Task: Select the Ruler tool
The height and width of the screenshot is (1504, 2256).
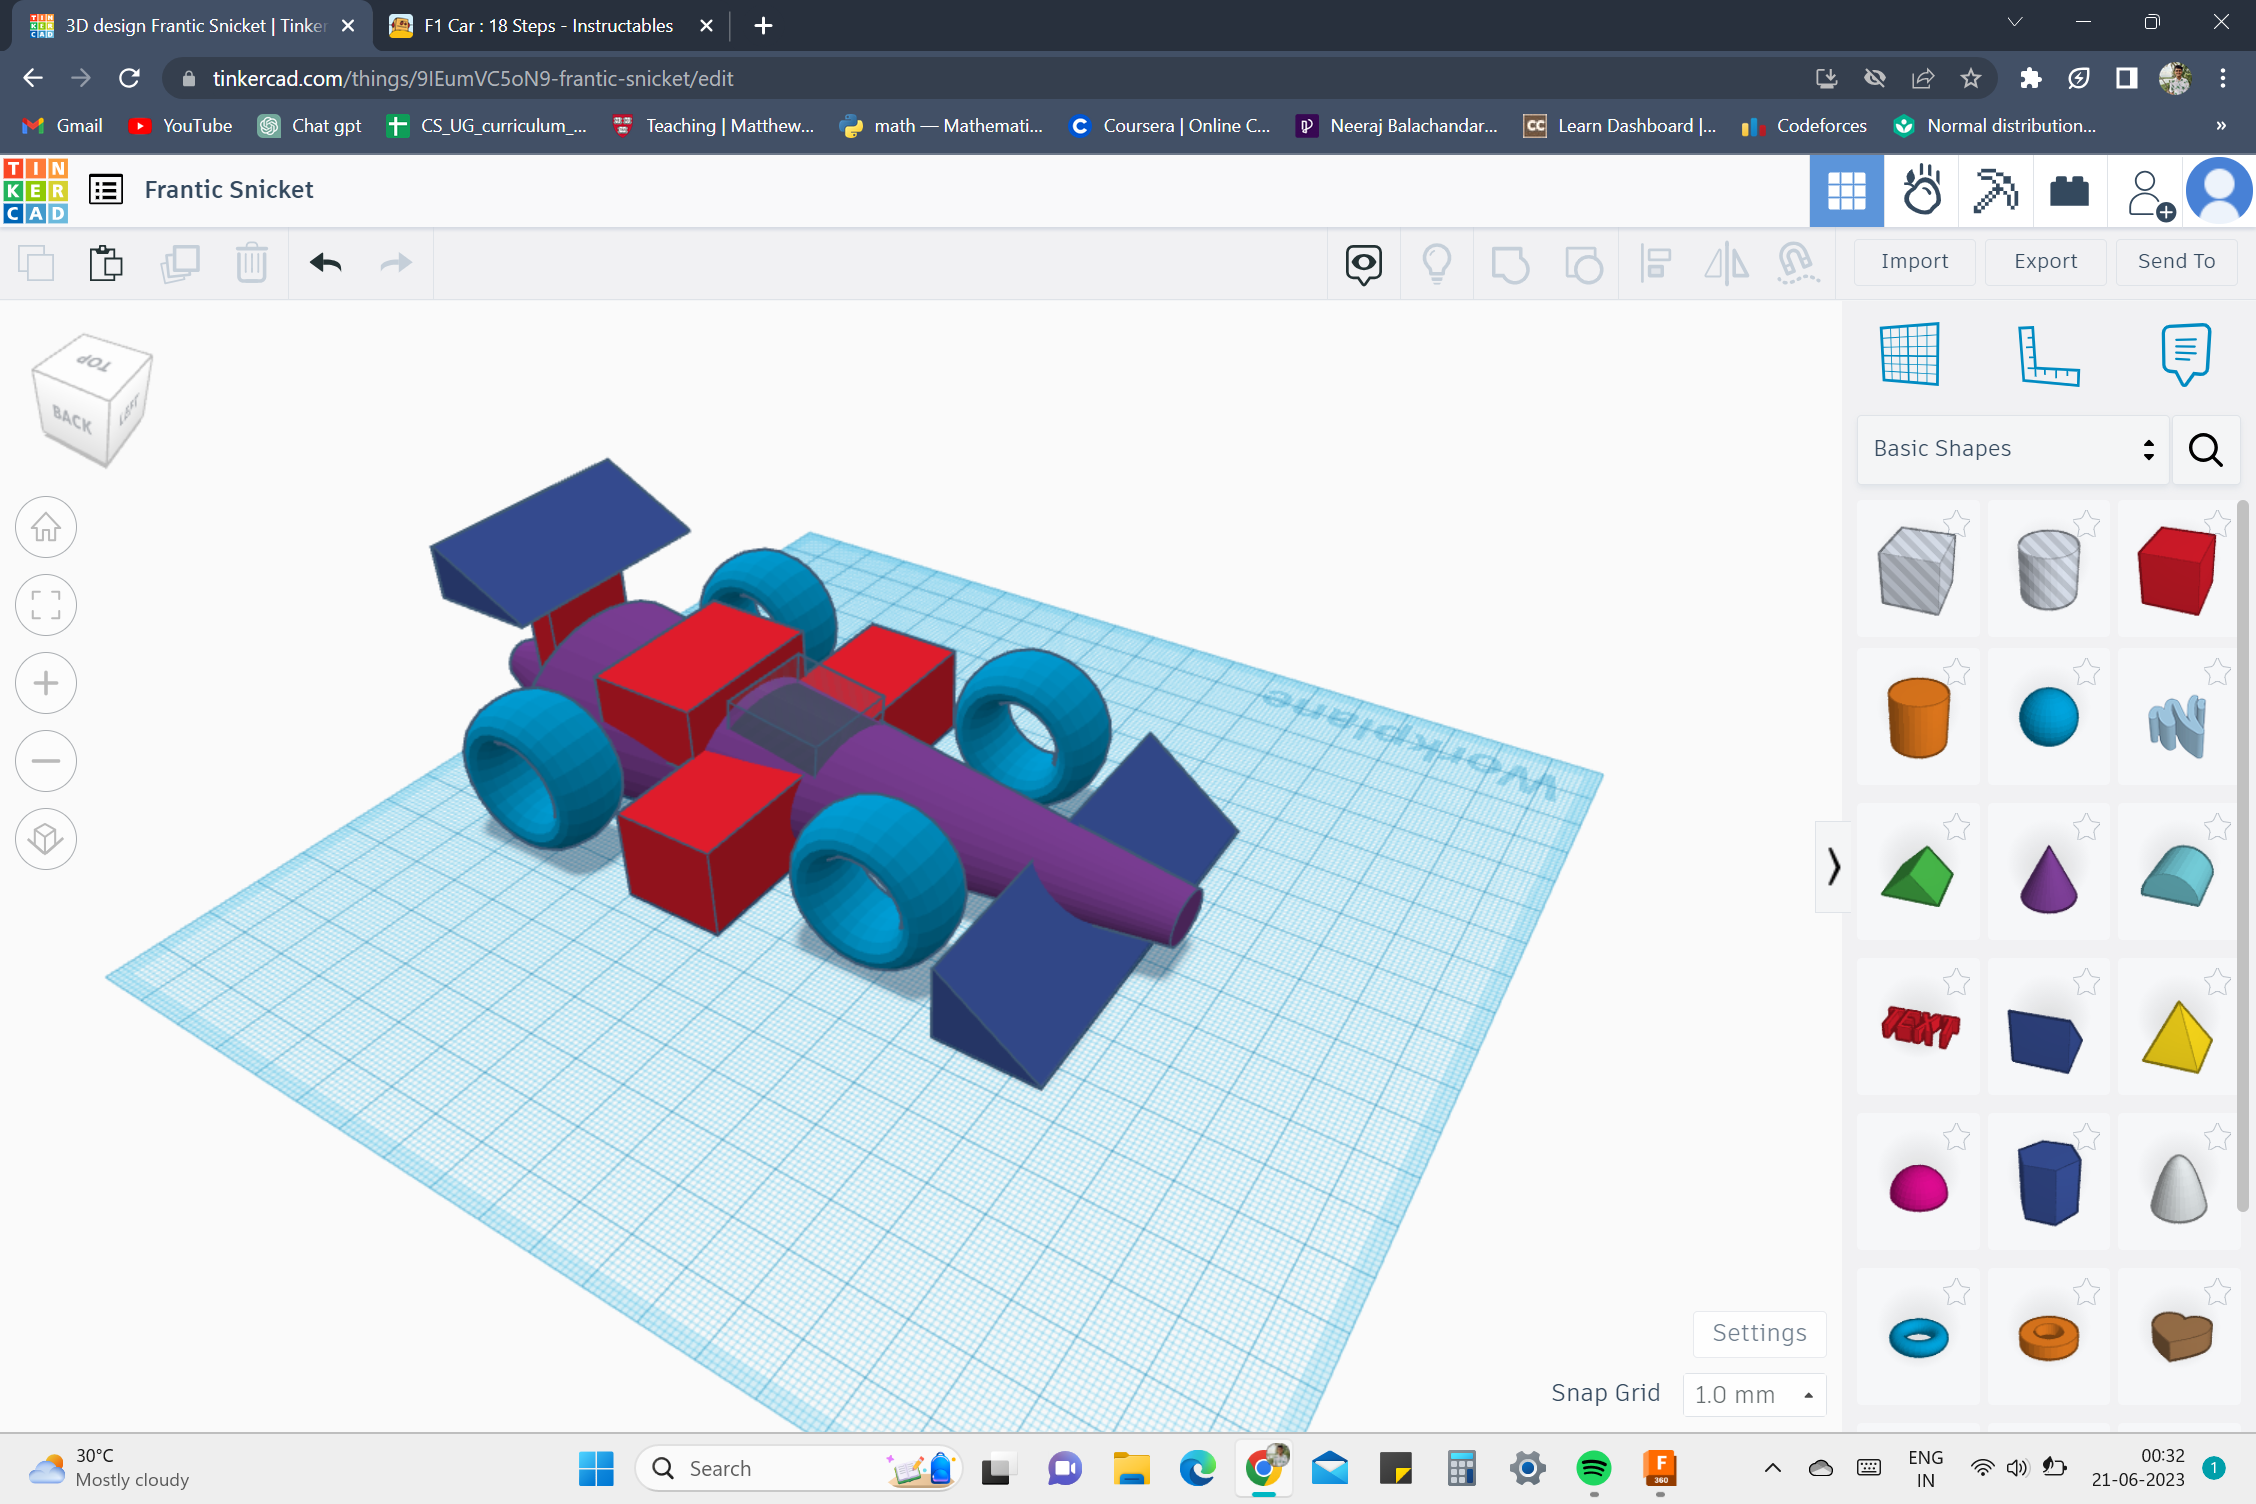Action: pyautogui.click(x=2048, y=353)
